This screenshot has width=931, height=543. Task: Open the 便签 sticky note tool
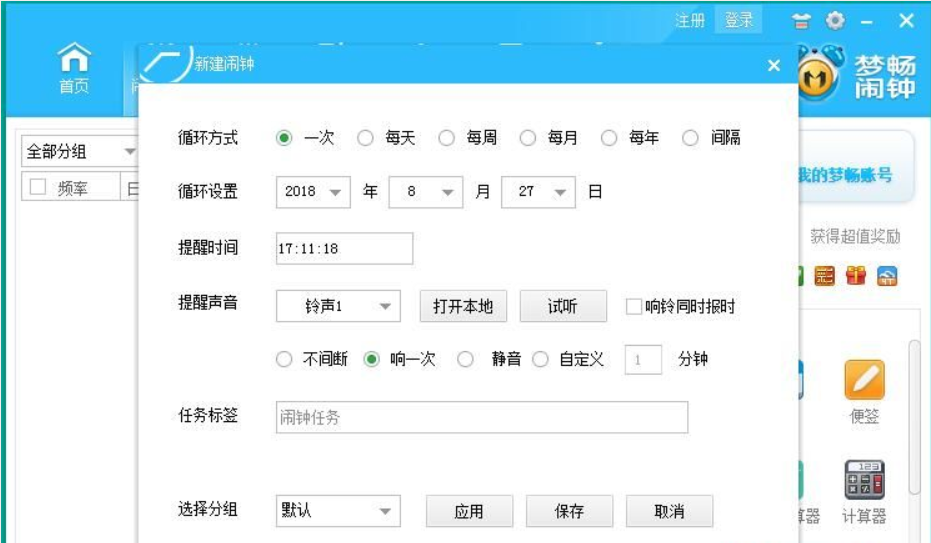864,392
